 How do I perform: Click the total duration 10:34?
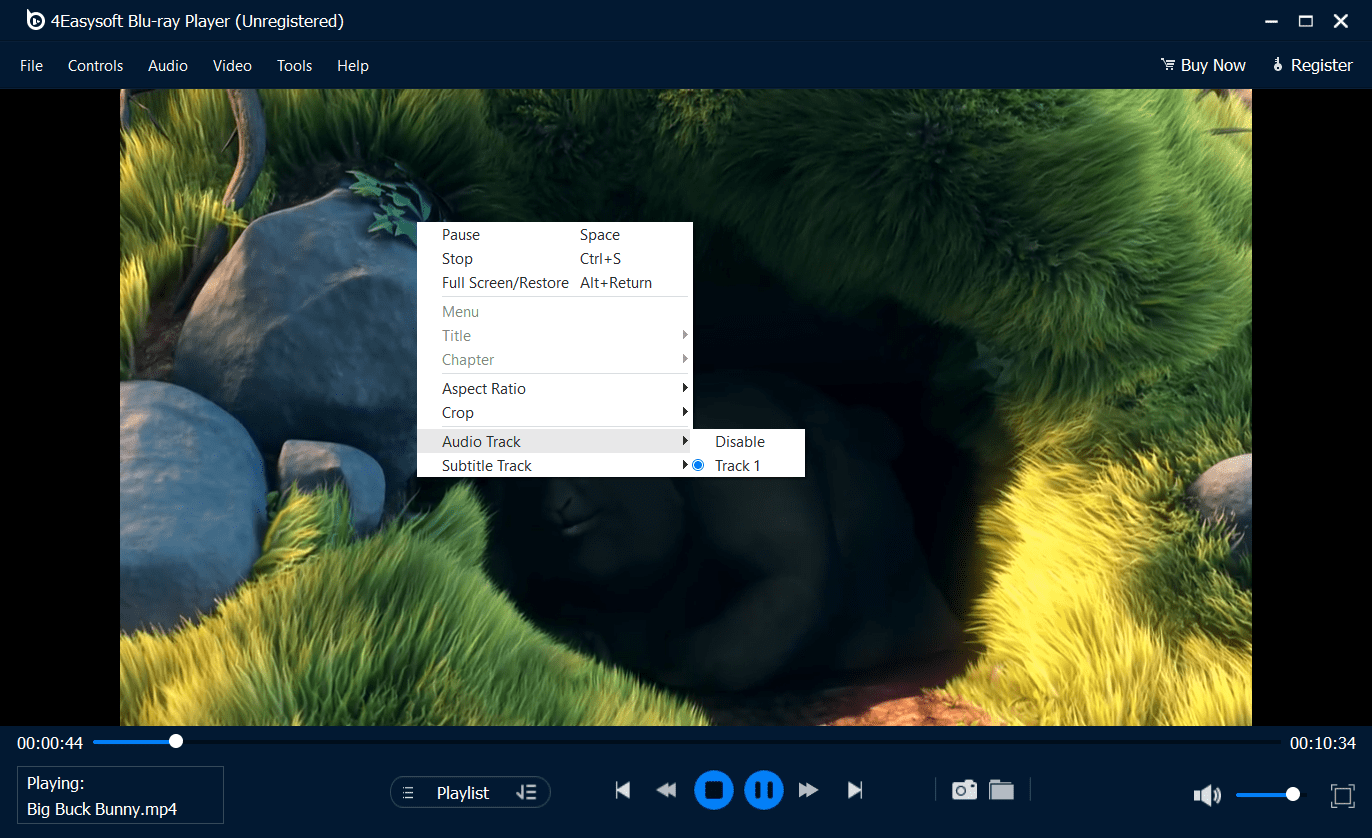1323,743
